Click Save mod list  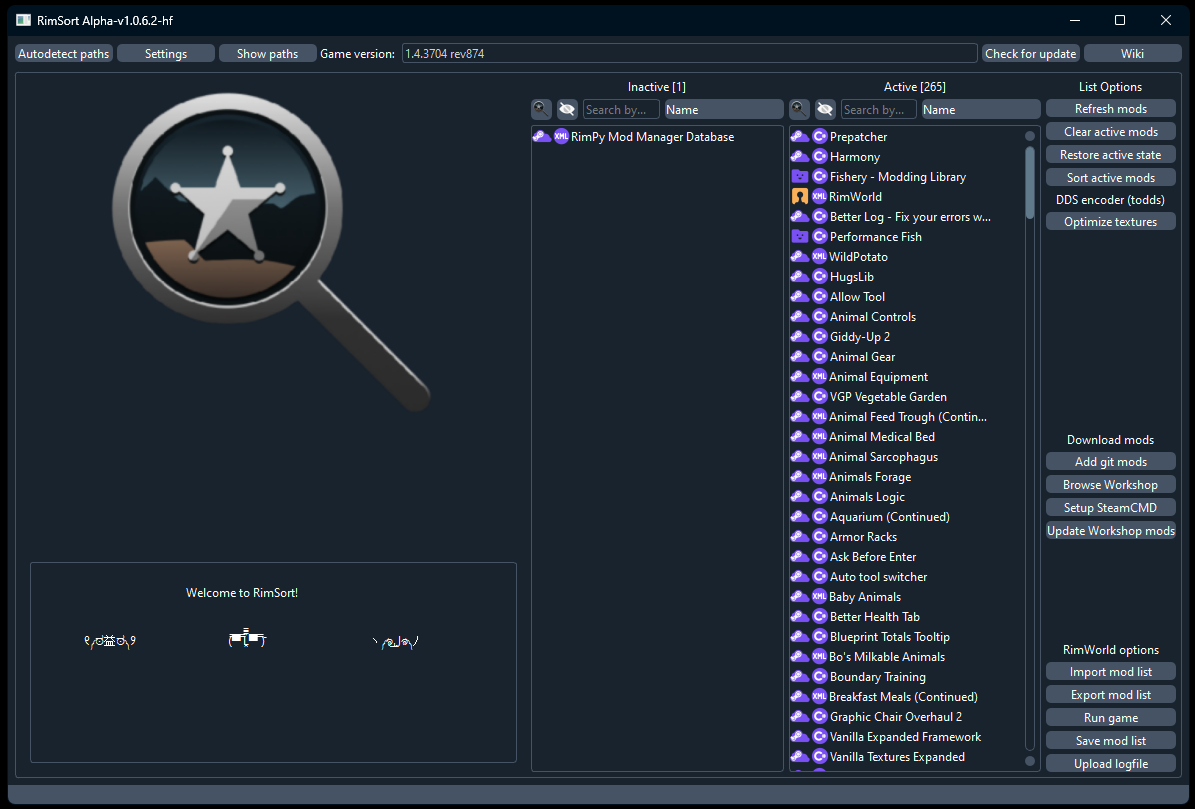(1110, 740)
